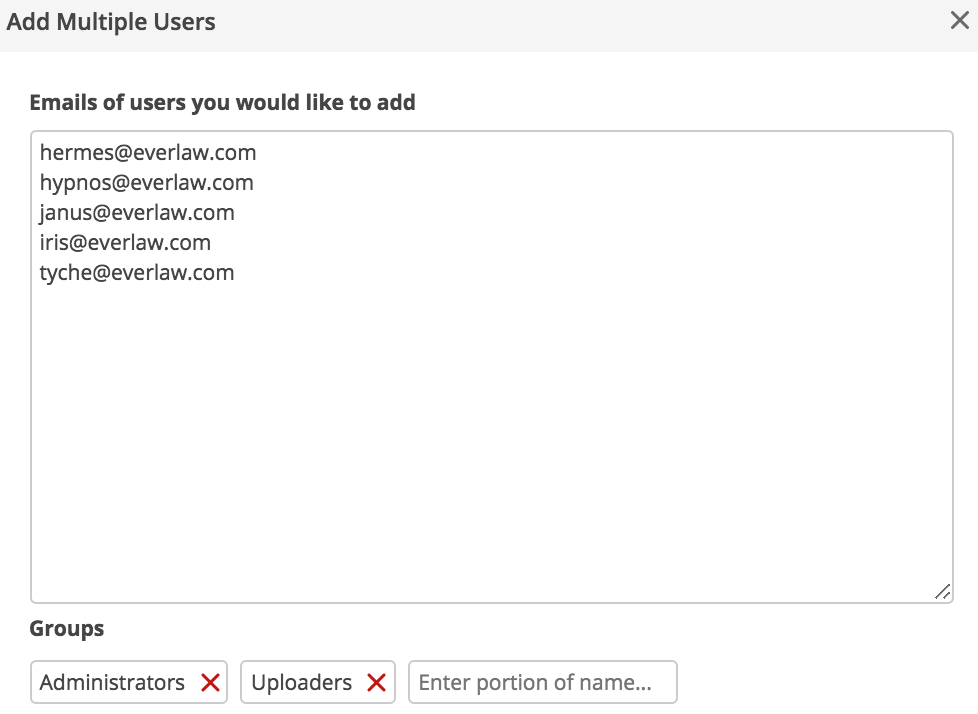Click inside the emails text area
The image size is (978, 714).
(x=491, y=367)
